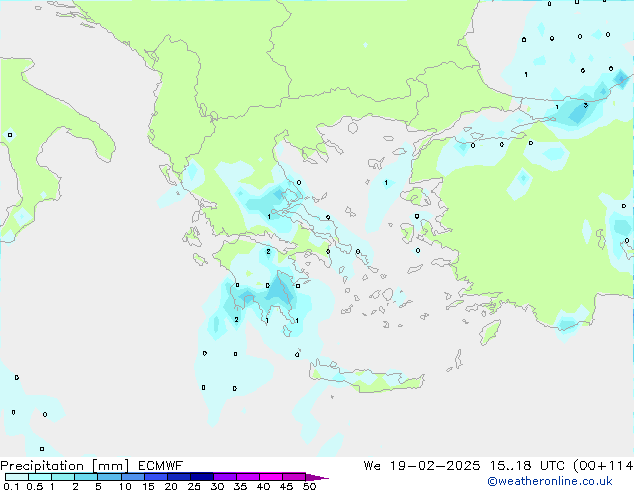Click the dark navy swatch between 25 and 30
Screen dimensions: 634x490
pyautogui.click(x=202, y=477)
